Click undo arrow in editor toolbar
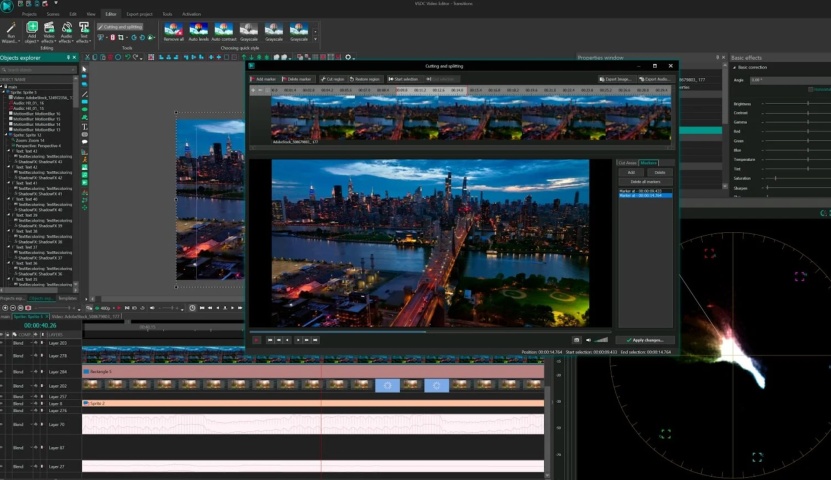The height and width of the screenshot is (480, 831). coord(127,57)
